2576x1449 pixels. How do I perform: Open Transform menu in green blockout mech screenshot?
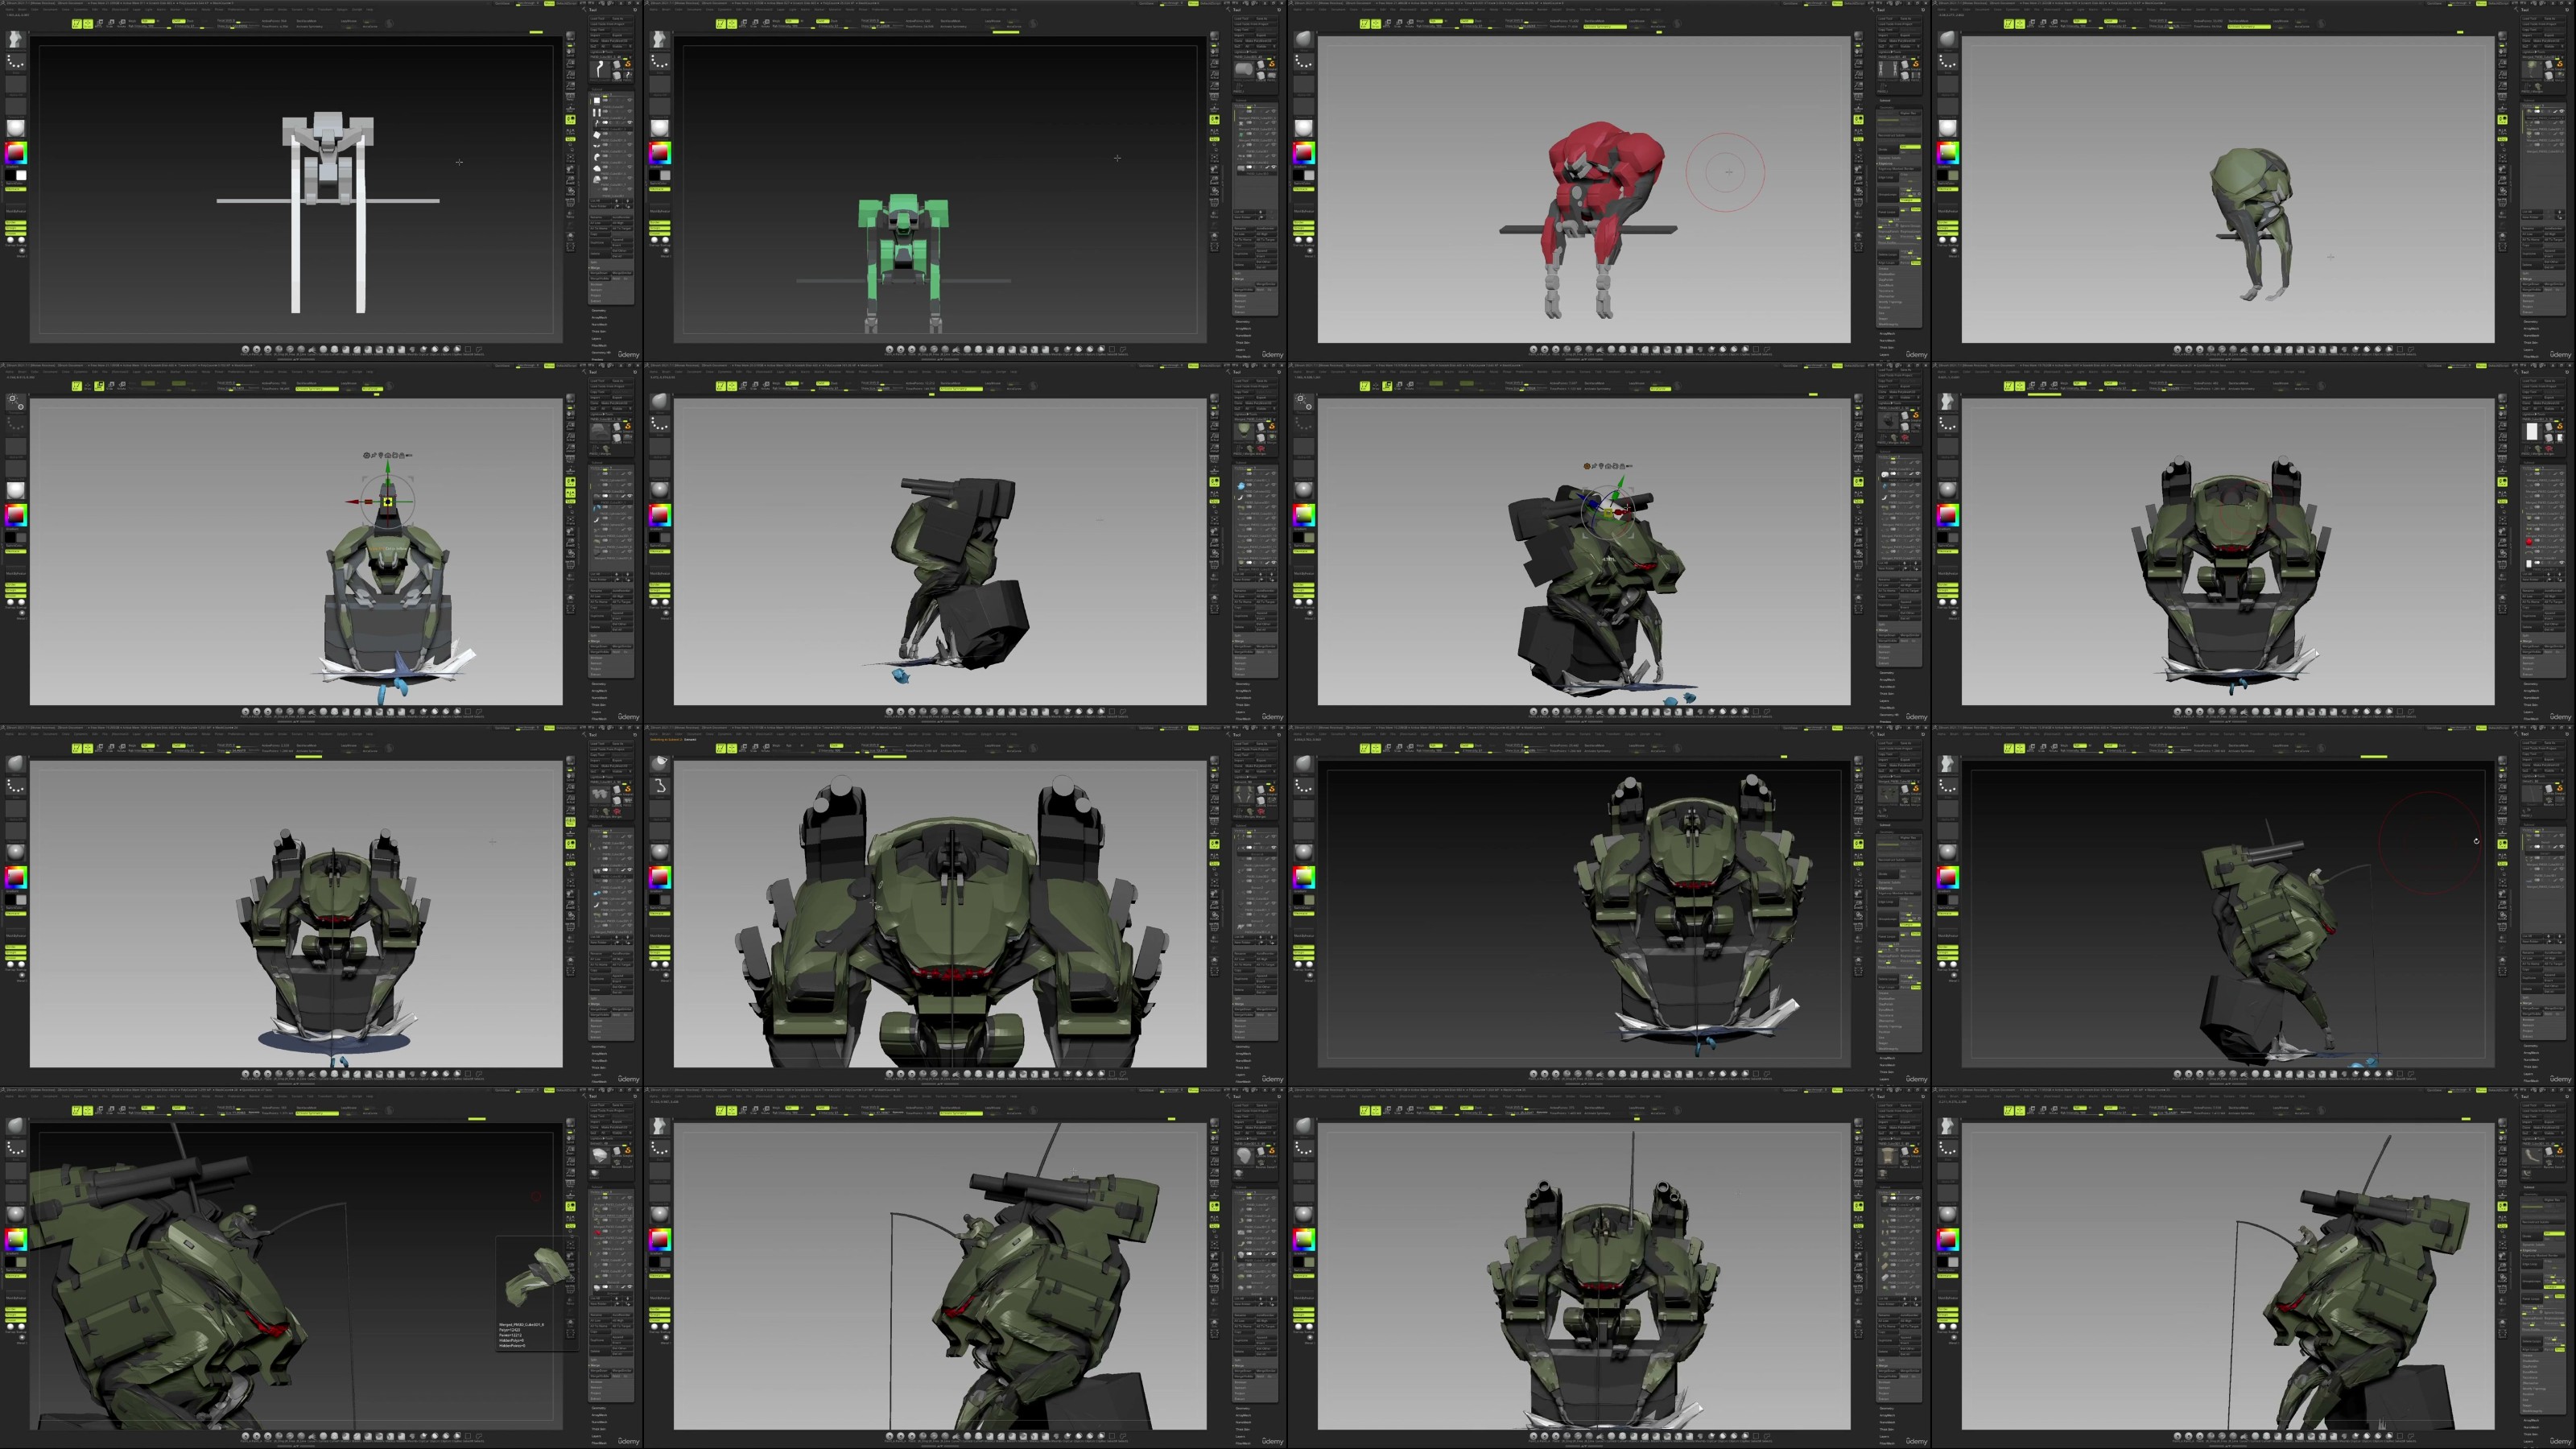(x=969, y=9)
